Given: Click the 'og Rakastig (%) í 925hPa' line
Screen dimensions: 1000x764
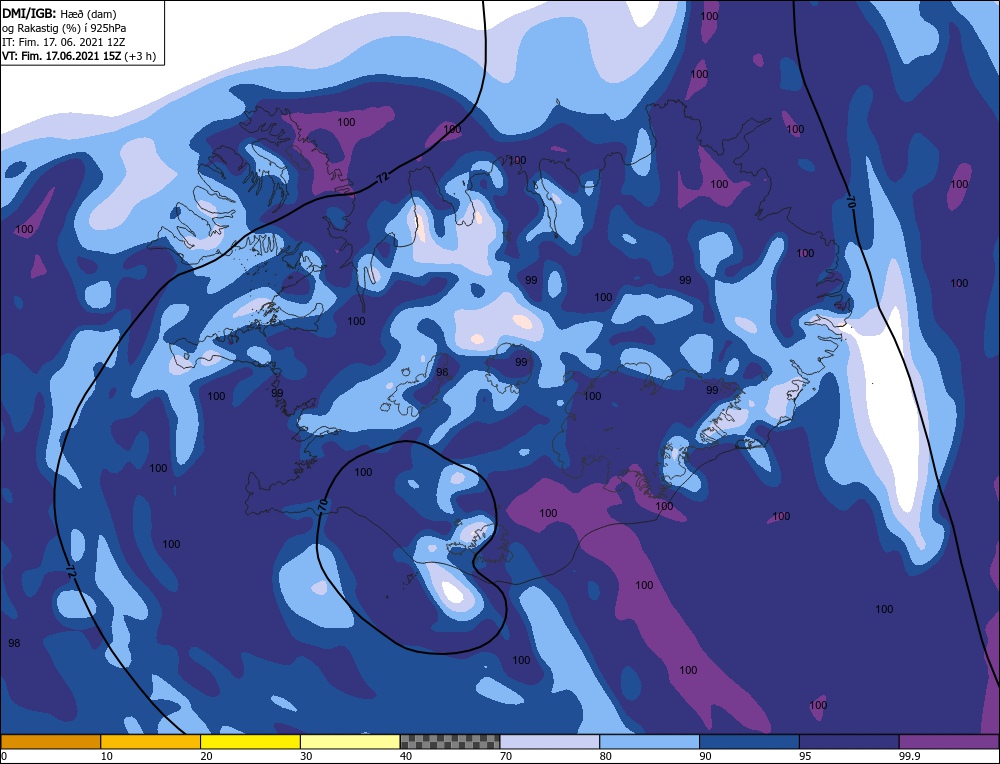Looking at the screenshot, I should (x=64, y=28).
